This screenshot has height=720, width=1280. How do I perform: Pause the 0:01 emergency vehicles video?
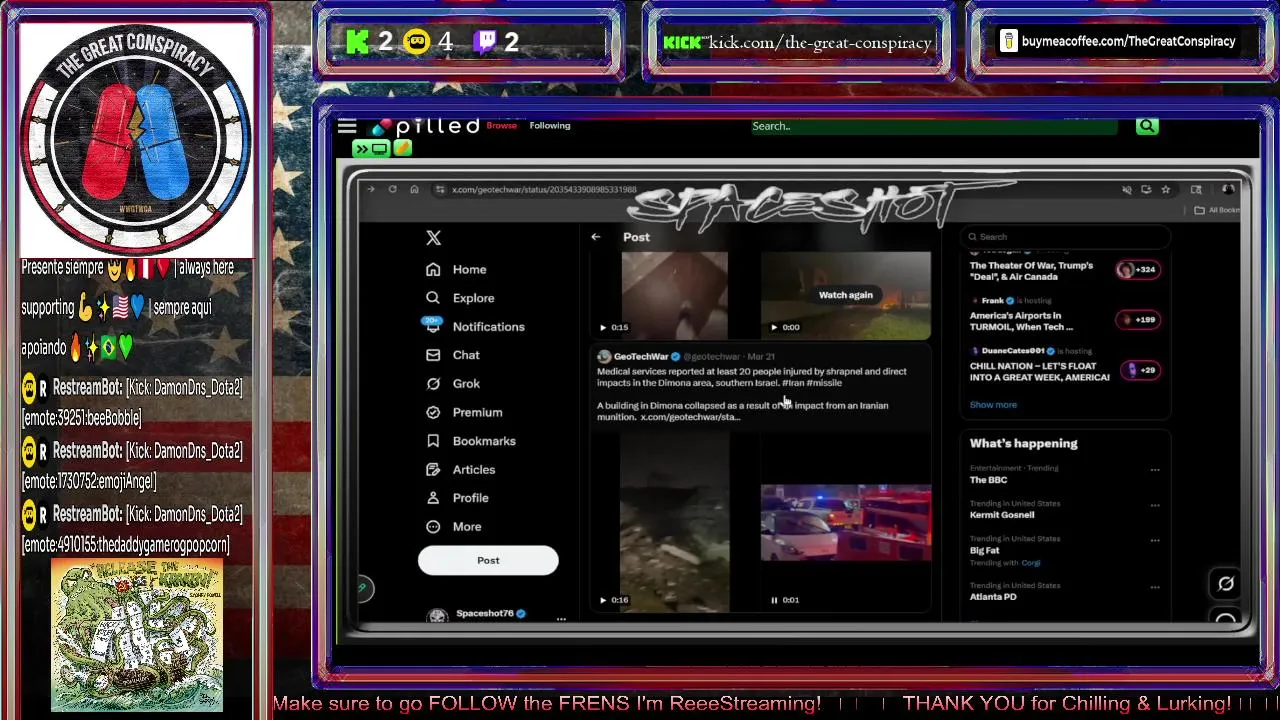point(774,600)
